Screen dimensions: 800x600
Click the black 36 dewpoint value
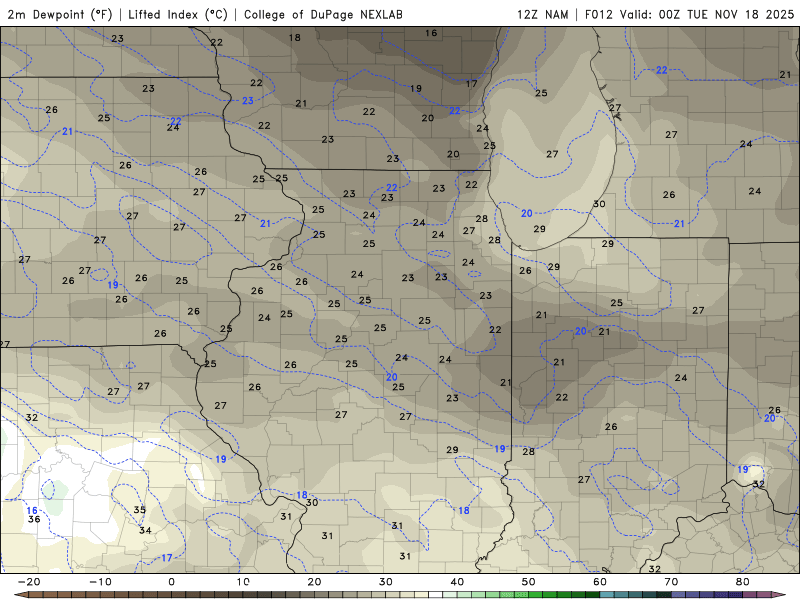[x=34, y=519]
